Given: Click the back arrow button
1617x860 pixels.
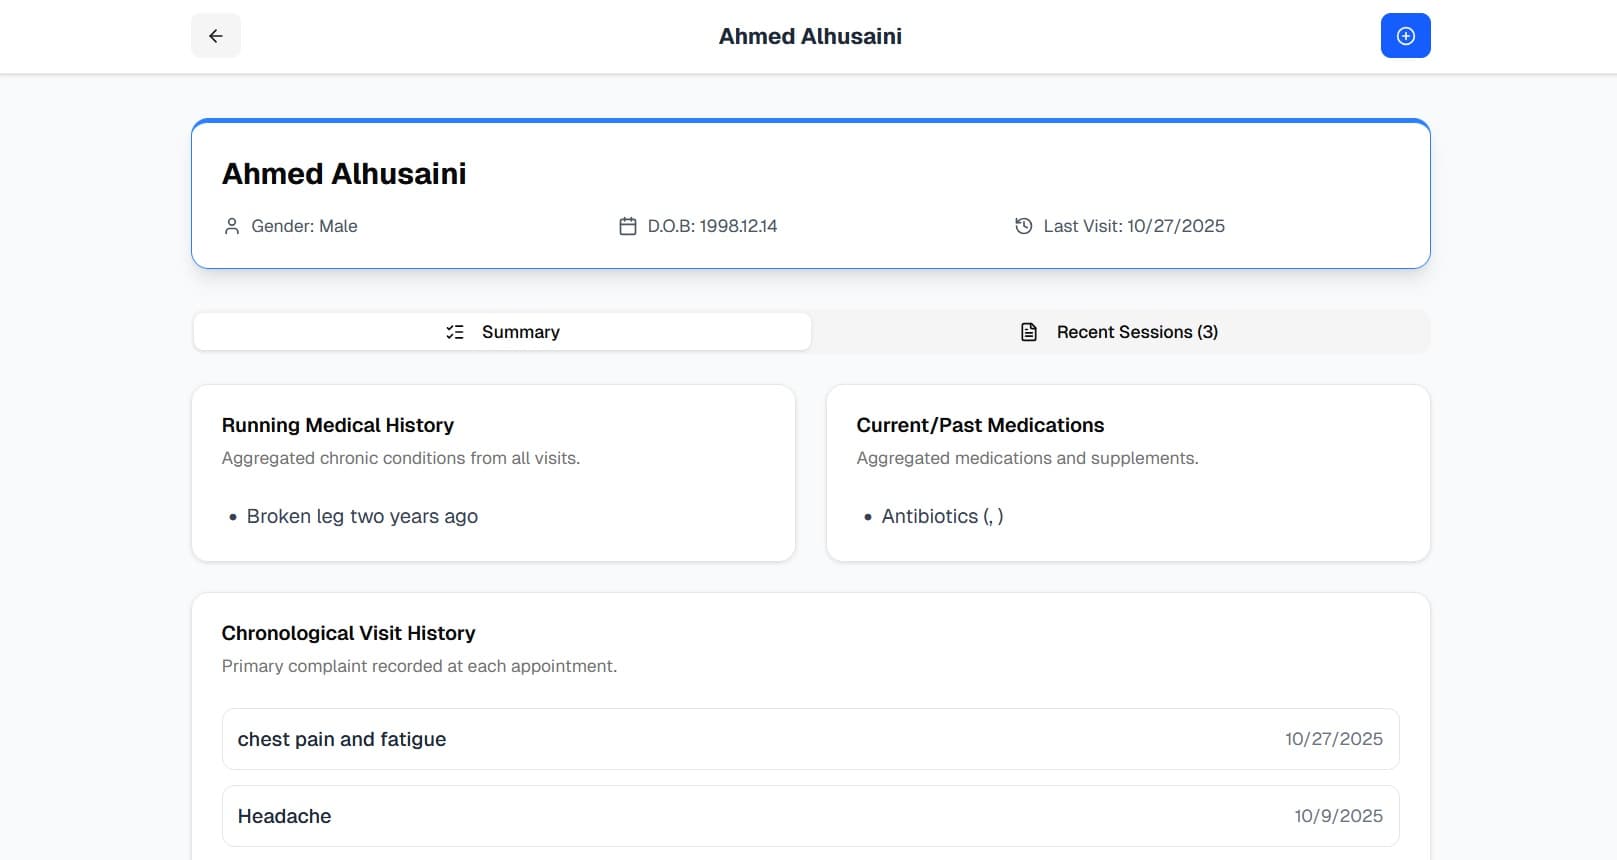Looking at the screenshot, I should pyautogui.click(x=216, y=36).
